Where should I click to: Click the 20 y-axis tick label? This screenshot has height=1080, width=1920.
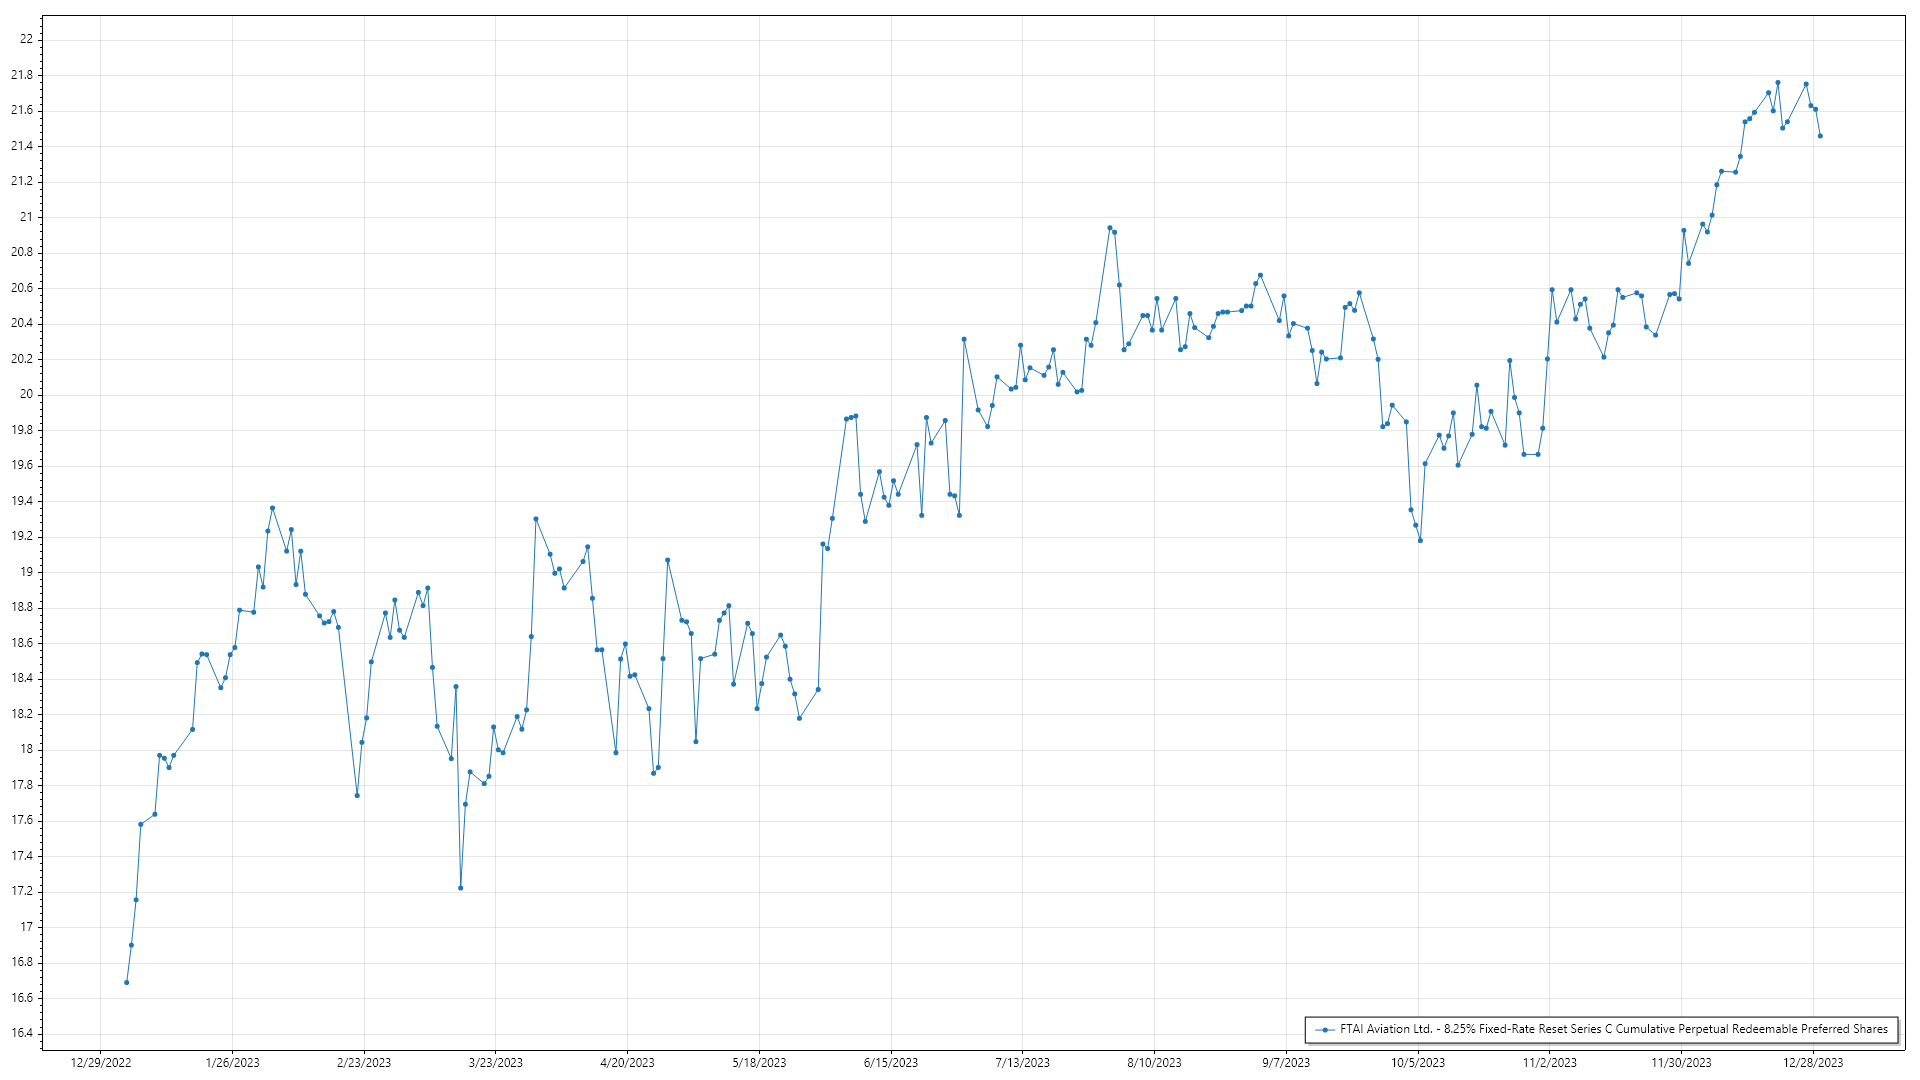(26, 394)
